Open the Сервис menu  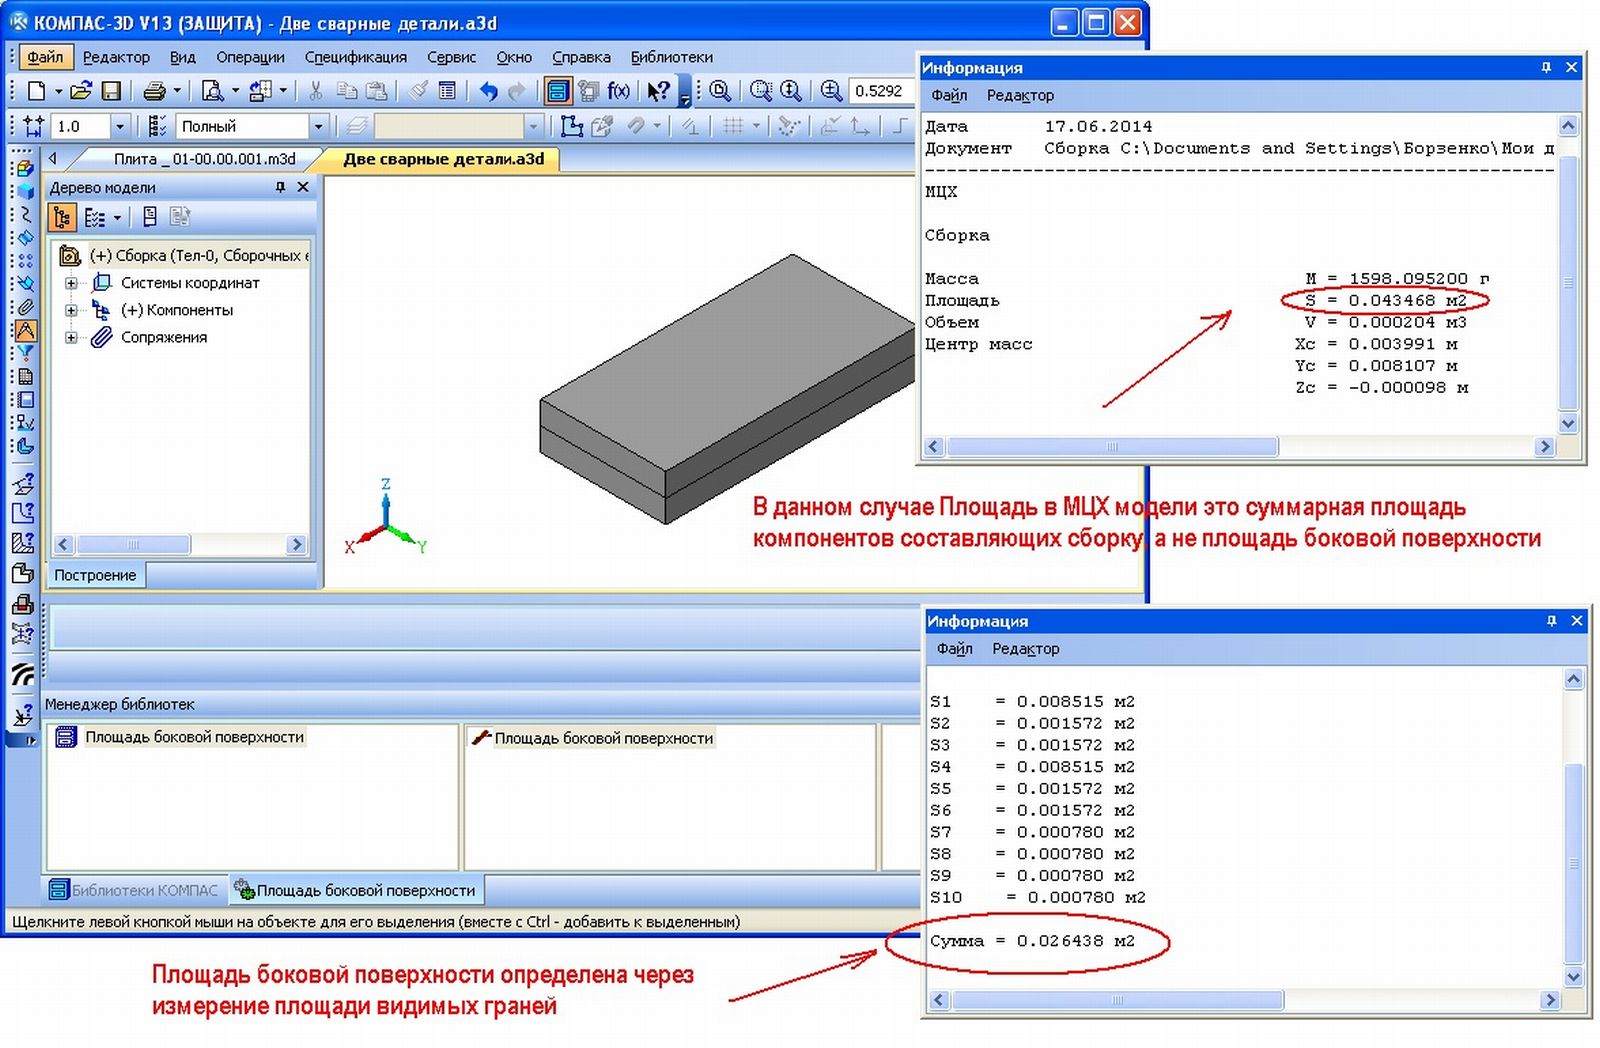451,57
